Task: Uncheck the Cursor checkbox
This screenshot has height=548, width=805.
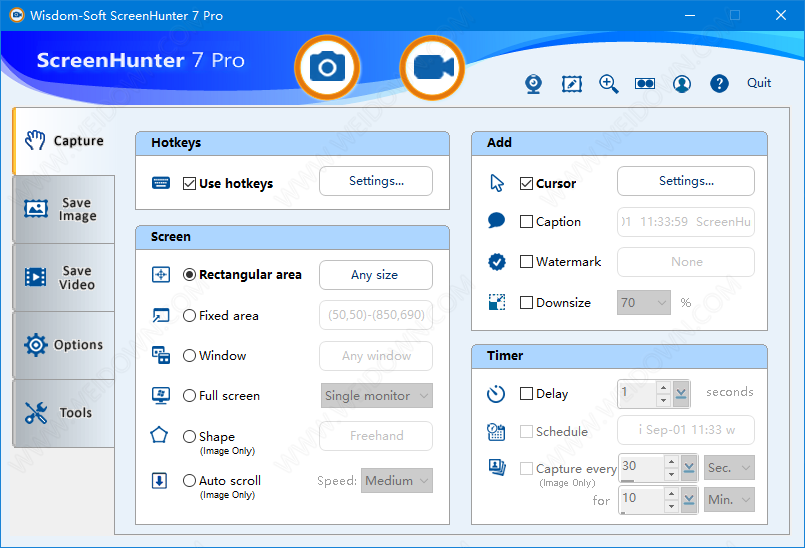Action: pyautogui.click(x=526, y=183)
